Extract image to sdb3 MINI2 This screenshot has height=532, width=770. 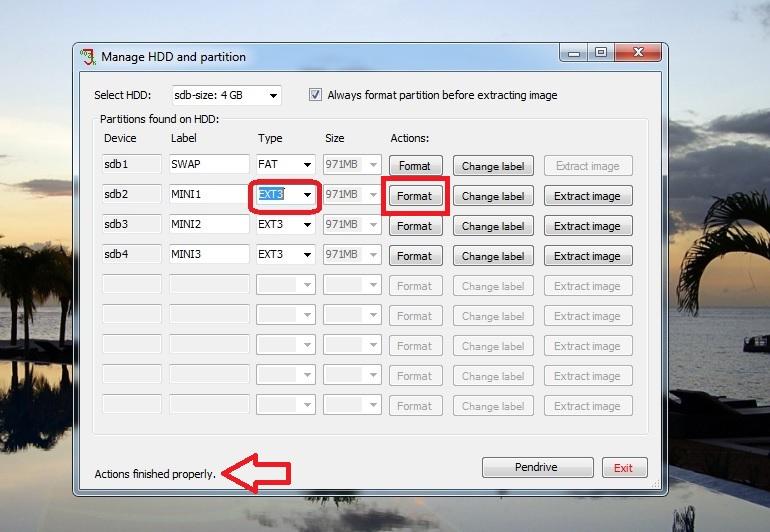(588, 226)
